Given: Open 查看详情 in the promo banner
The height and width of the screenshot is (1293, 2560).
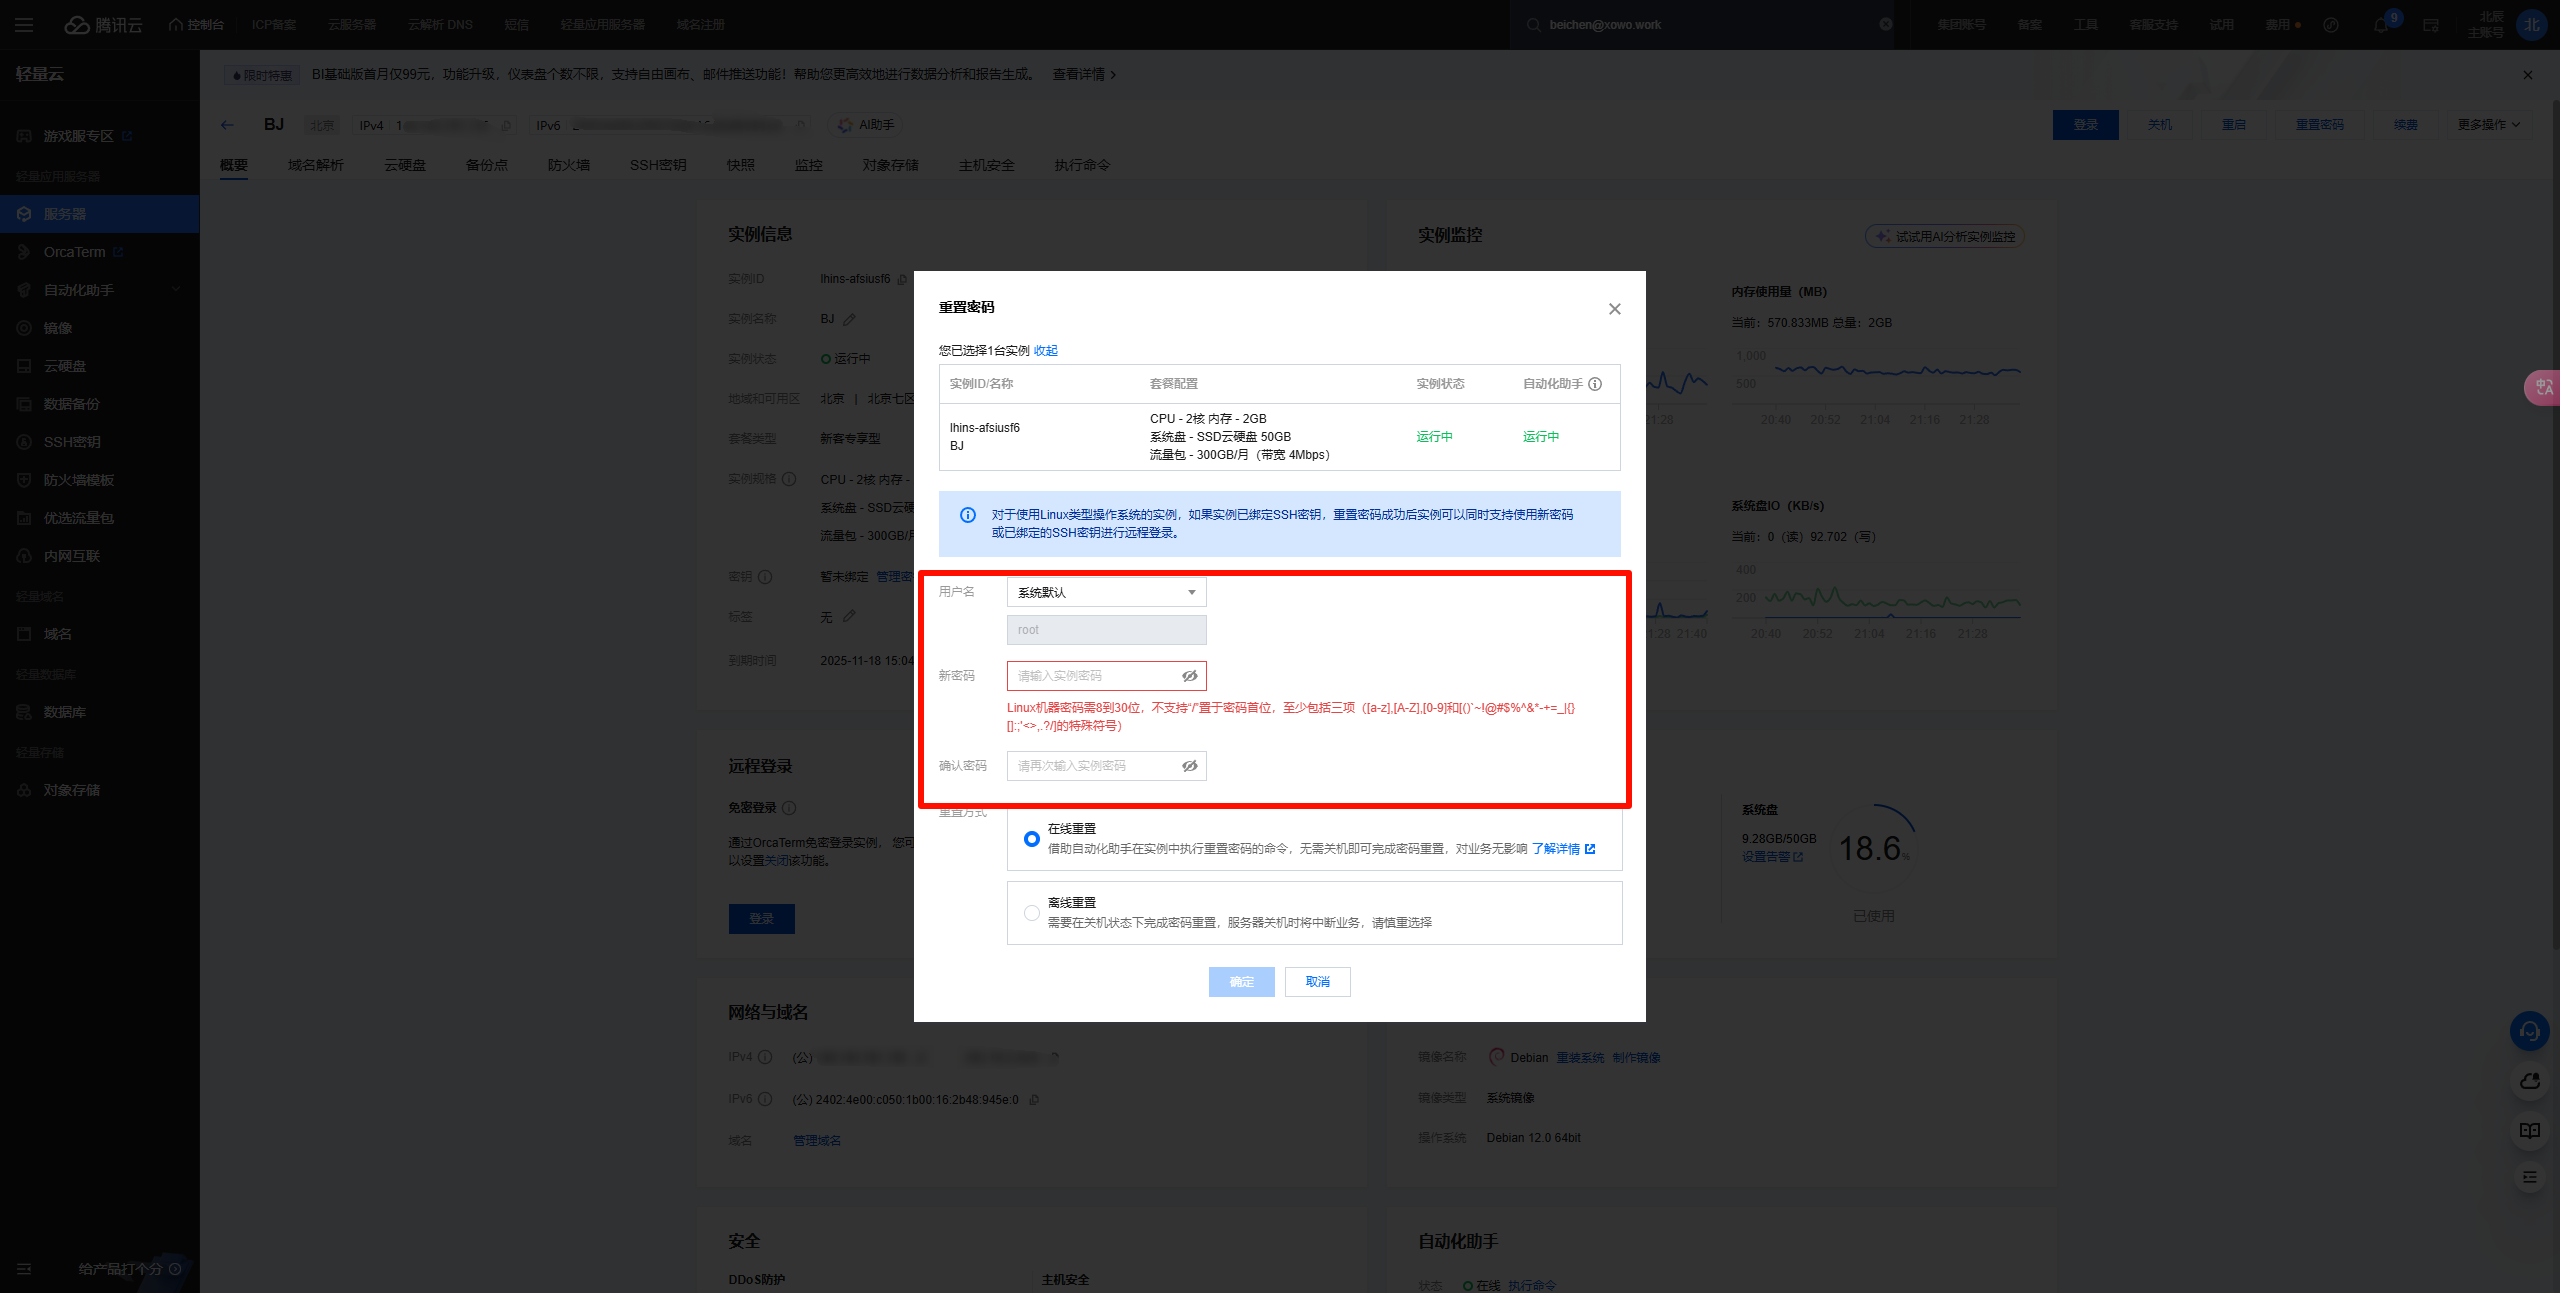Looking at the screenshot, I should 1084,75.
